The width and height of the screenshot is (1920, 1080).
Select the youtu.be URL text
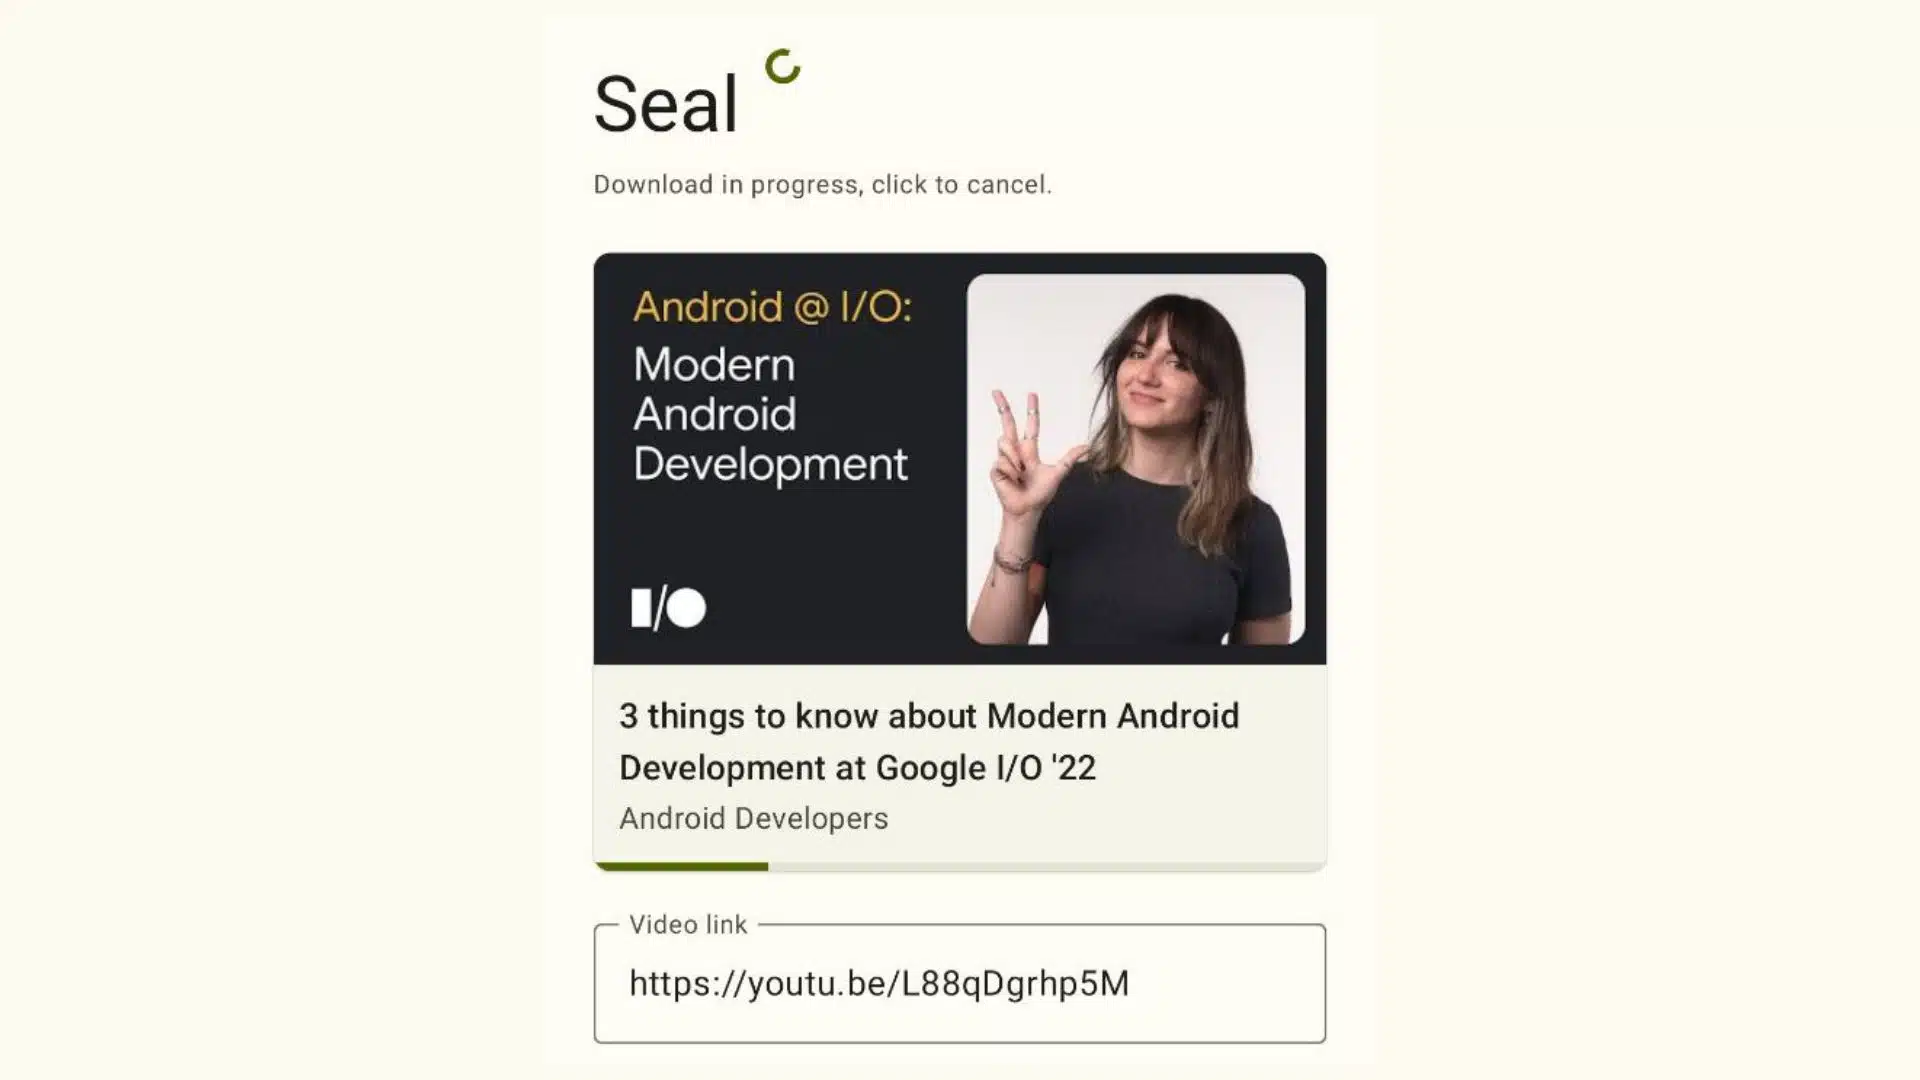[878, 984]
